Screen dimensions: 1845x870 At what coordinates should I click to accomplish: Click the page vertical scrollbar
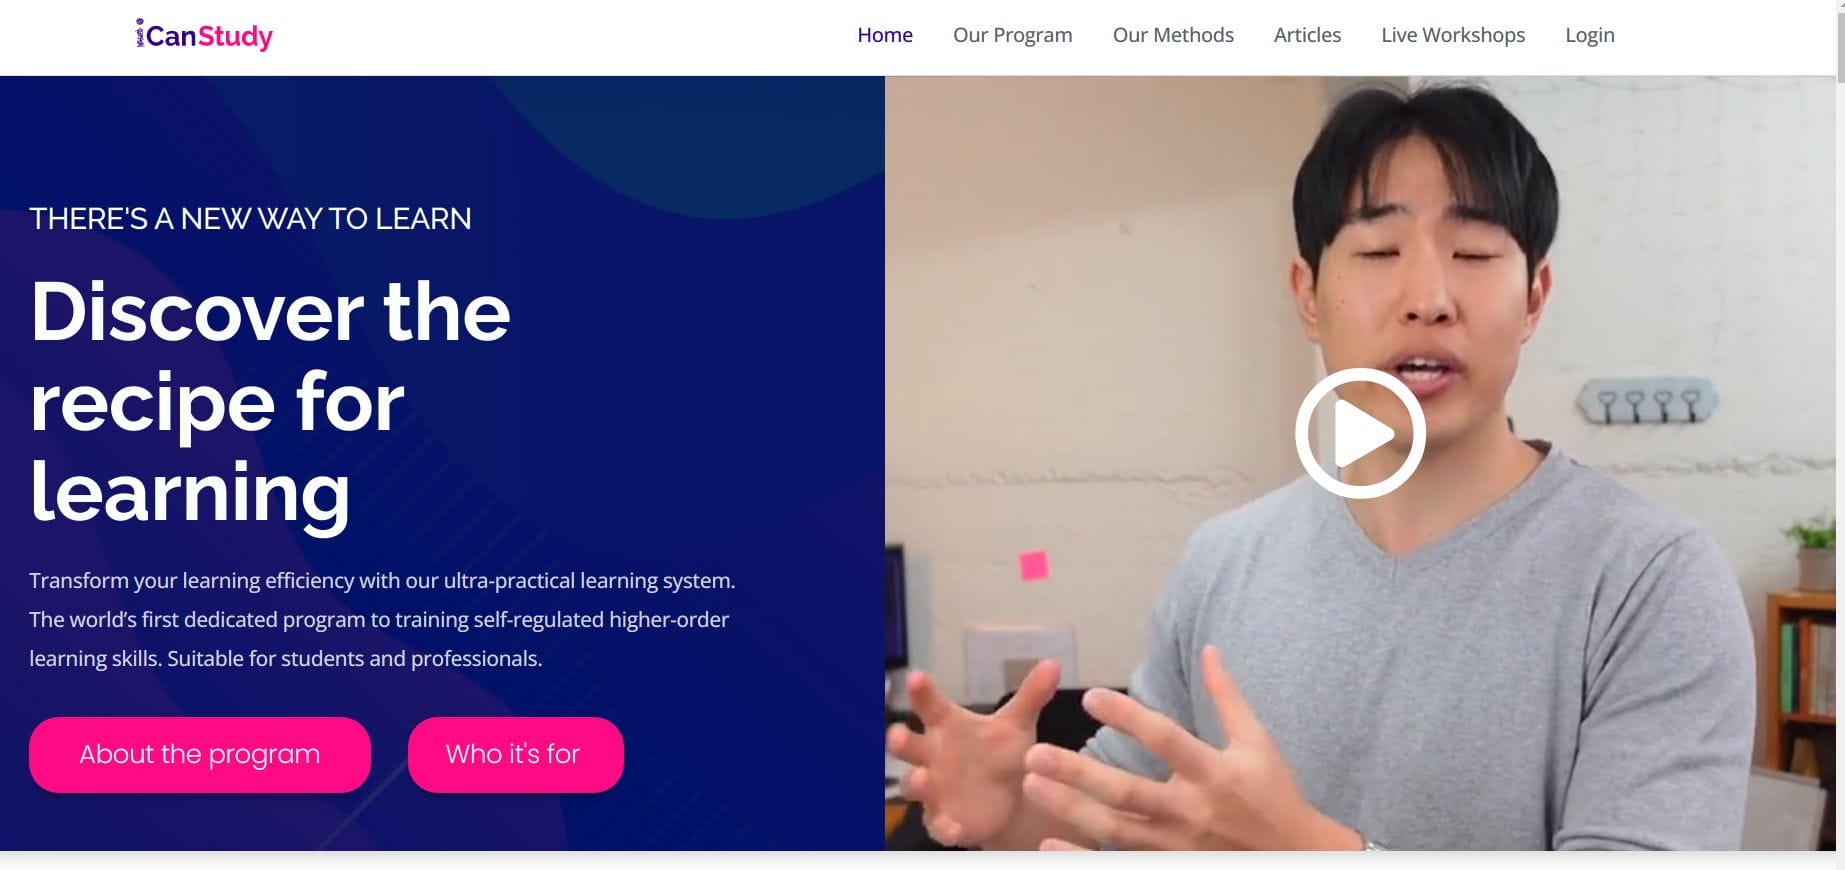(x=1840, y=435)
